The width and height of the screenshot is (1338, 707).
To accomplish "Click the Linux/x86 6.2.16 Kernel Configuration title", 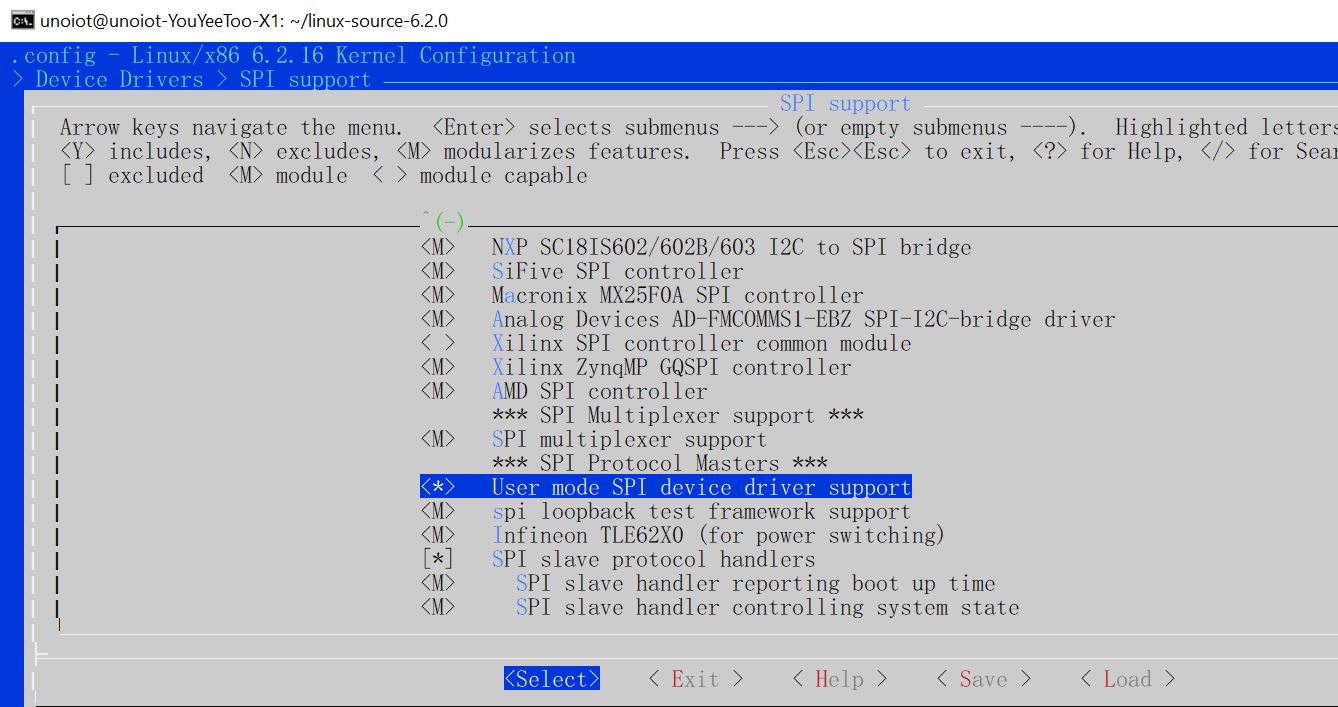I will click(354, 55).
